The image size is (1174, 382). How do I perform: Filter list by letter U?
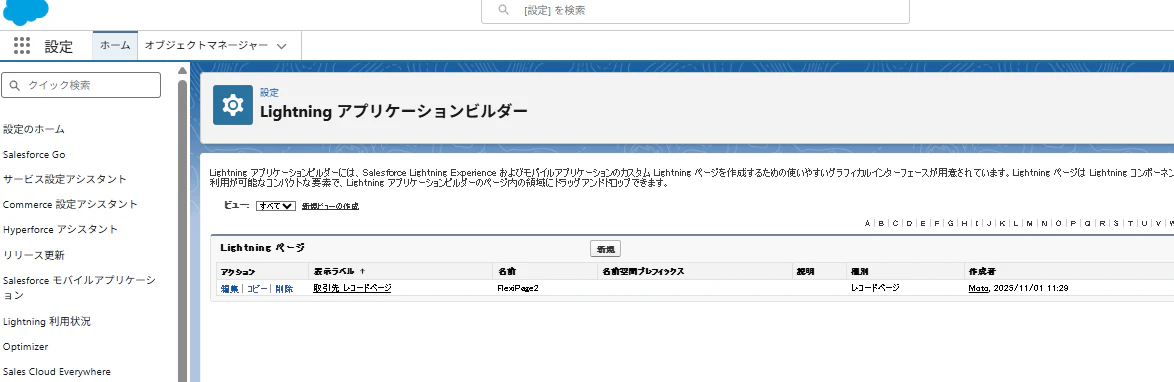tap(1144, 223)
